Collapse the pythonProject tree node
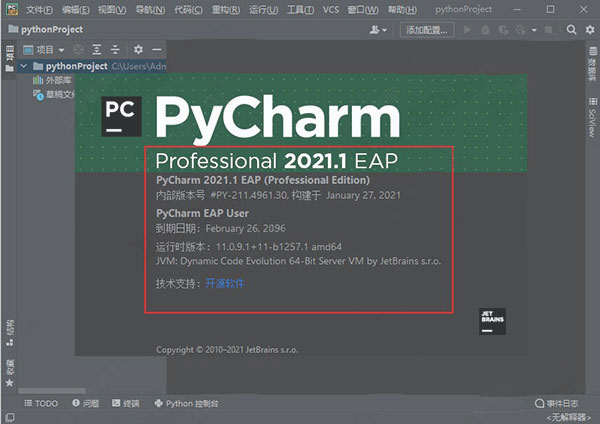The height and width of the screenshot is (424, 600). click(x=23, y=66)
